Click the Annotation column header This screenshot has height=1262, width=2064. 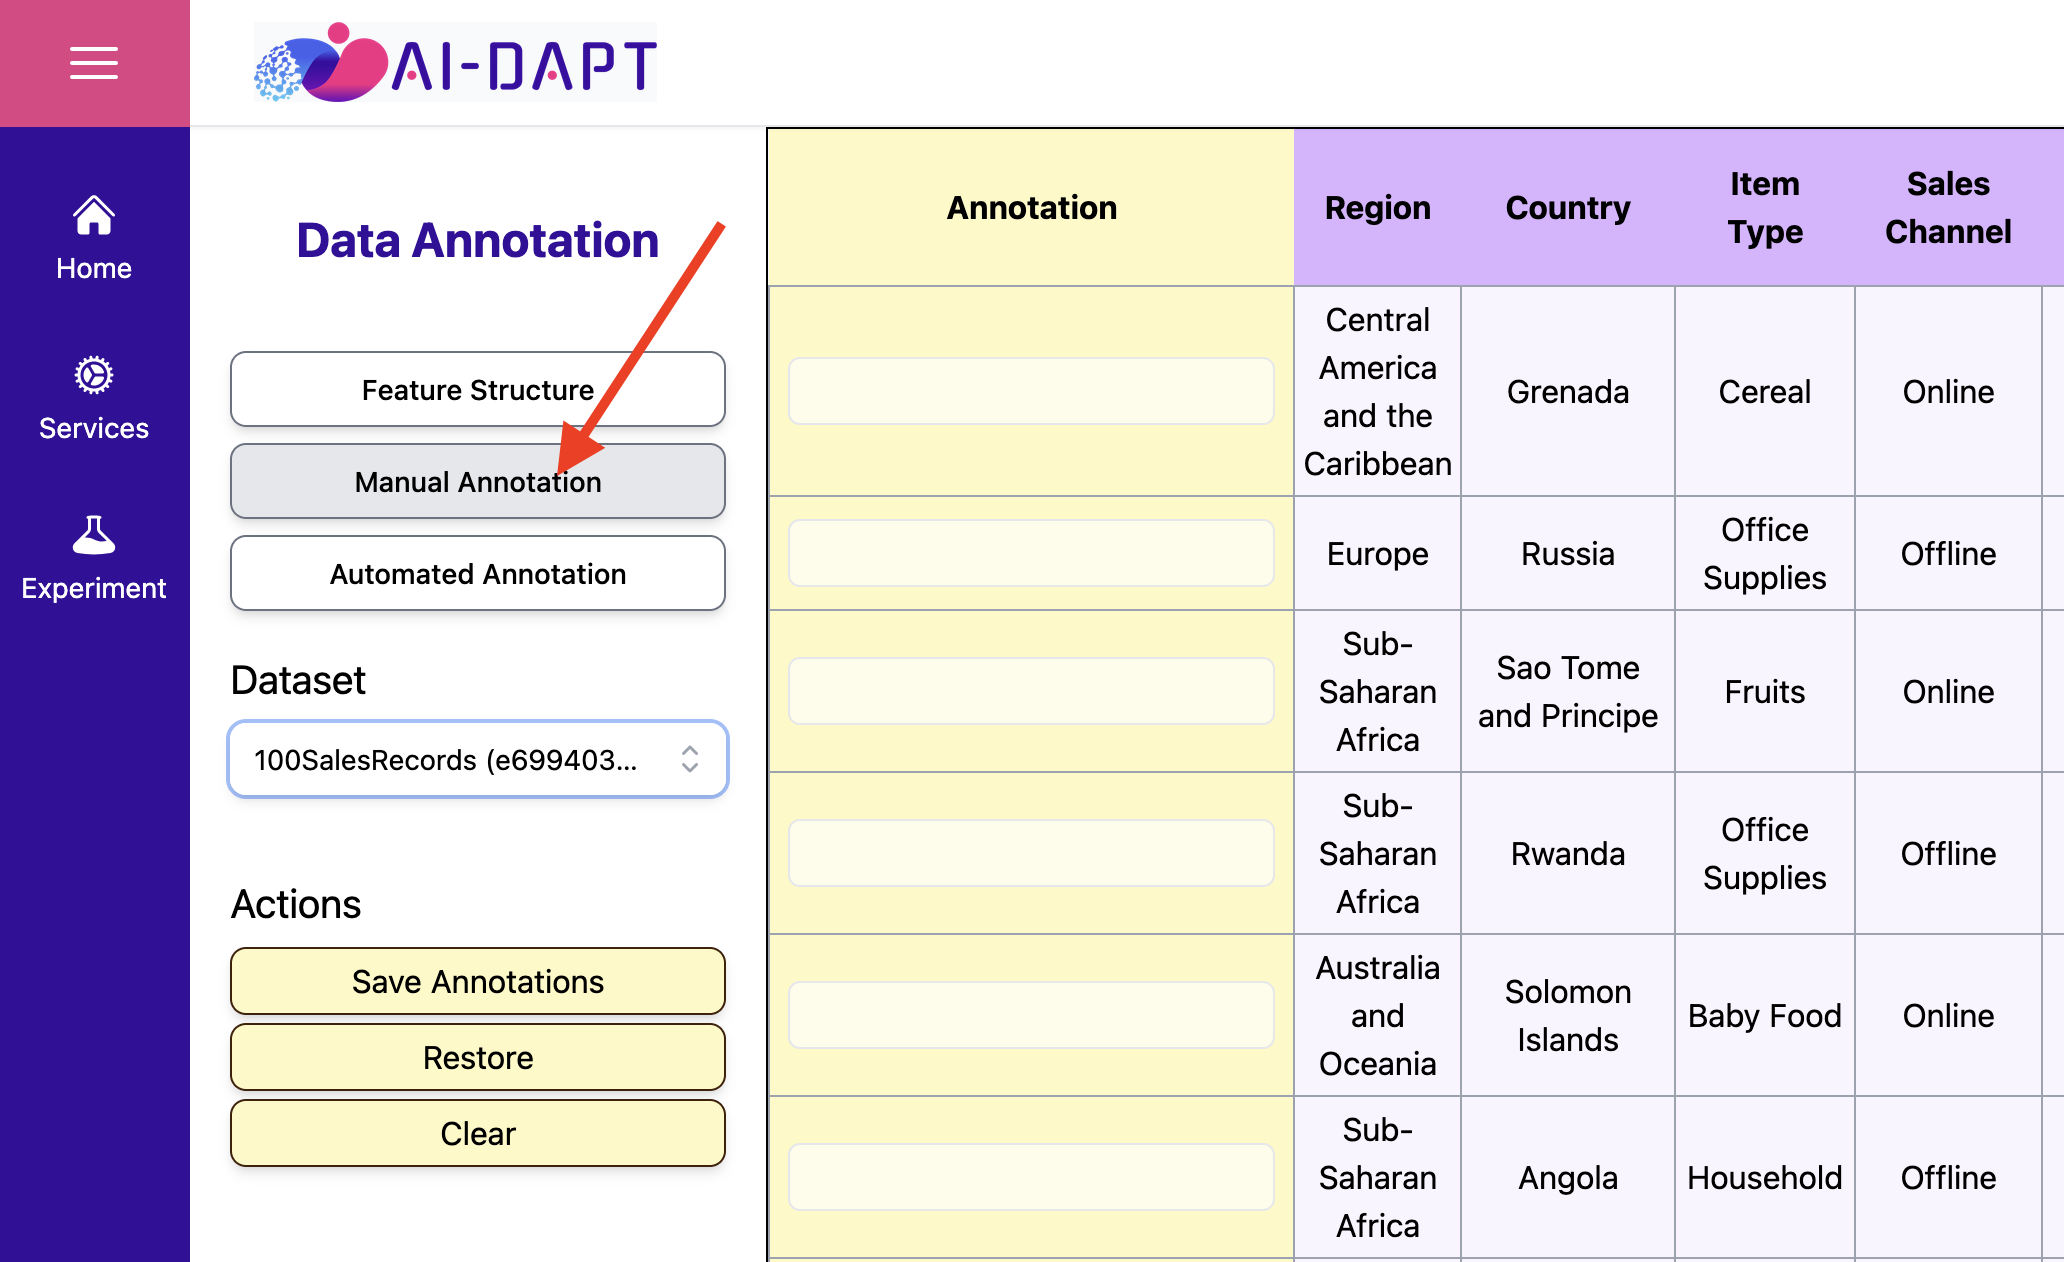[x=1031, y=207]
